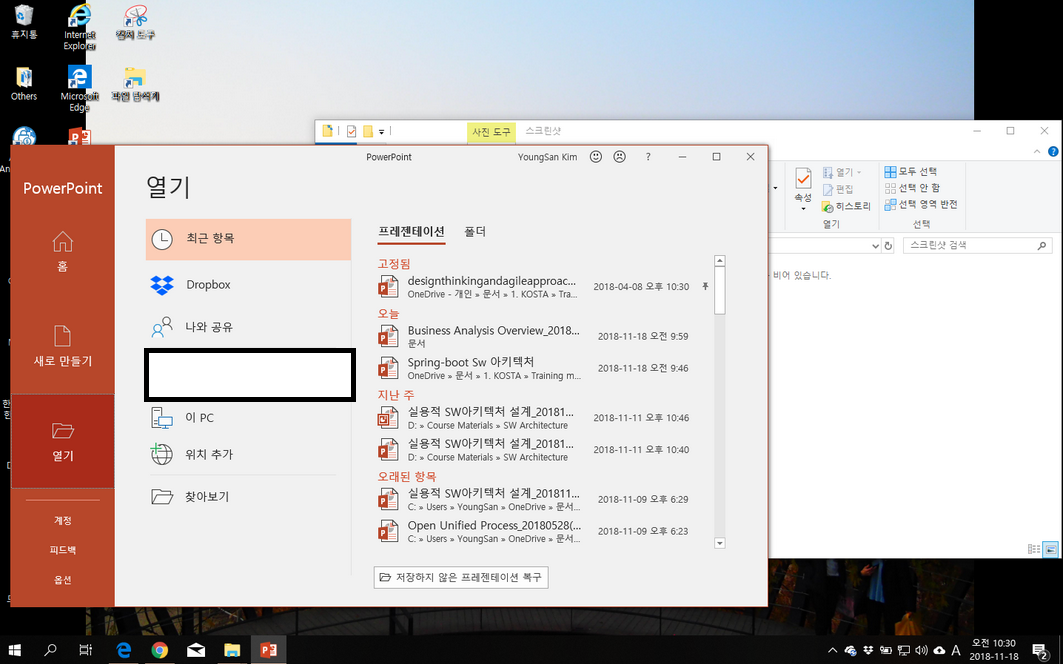Open File Explorer help icon
The height and width of the screenshot is (664, 1063).
[x=1054, y=151]
